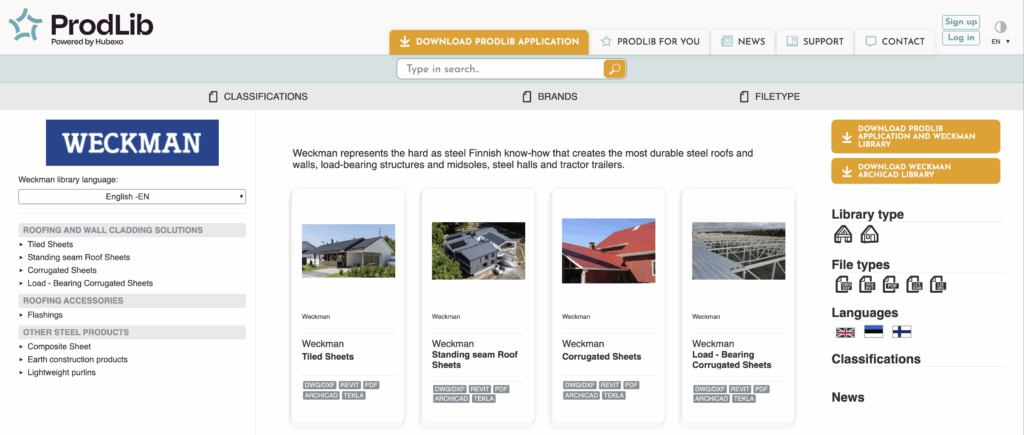Click the Log in button
The image size is (1024, 435).
click(x=961, y=38)
